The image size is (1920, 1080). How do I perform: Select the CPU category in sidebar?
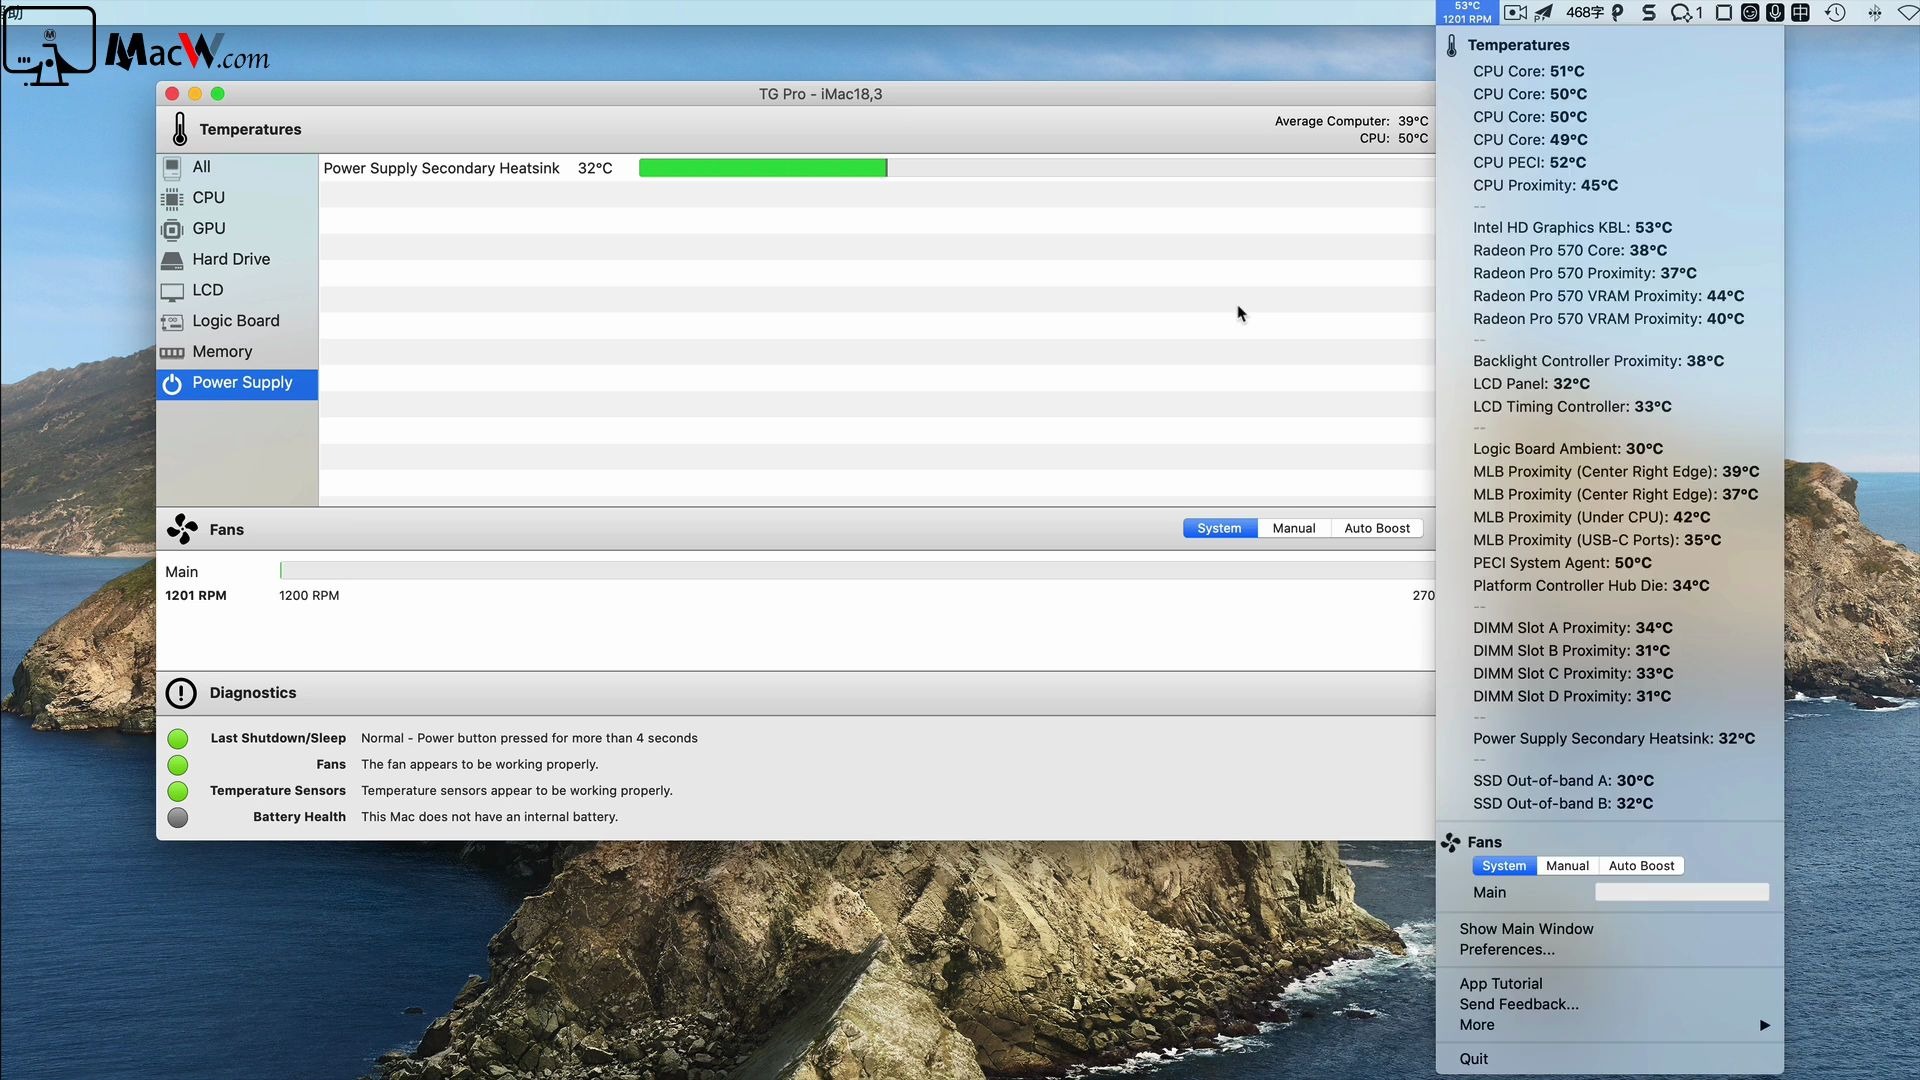(x=208, y=196)
